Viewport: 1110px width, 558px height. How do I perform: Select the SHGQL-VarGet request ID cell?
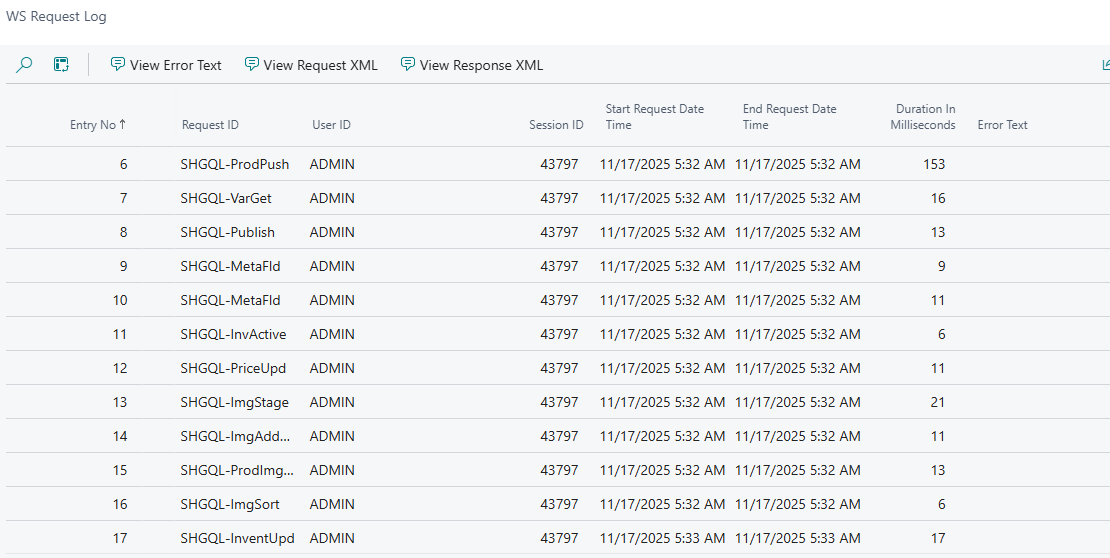226,198
